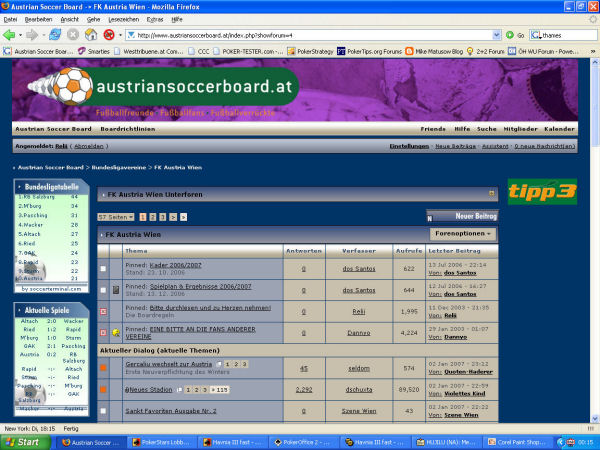Click the Google search engine icon

pos(535,35)
